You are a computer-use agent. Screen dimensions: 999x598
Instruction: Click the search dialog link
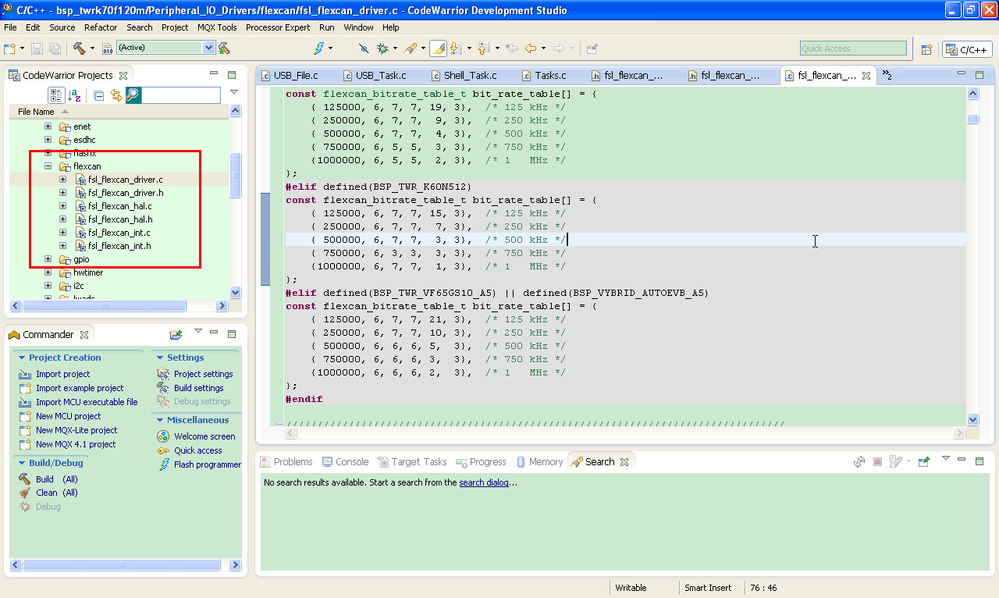tap(485, 483)
